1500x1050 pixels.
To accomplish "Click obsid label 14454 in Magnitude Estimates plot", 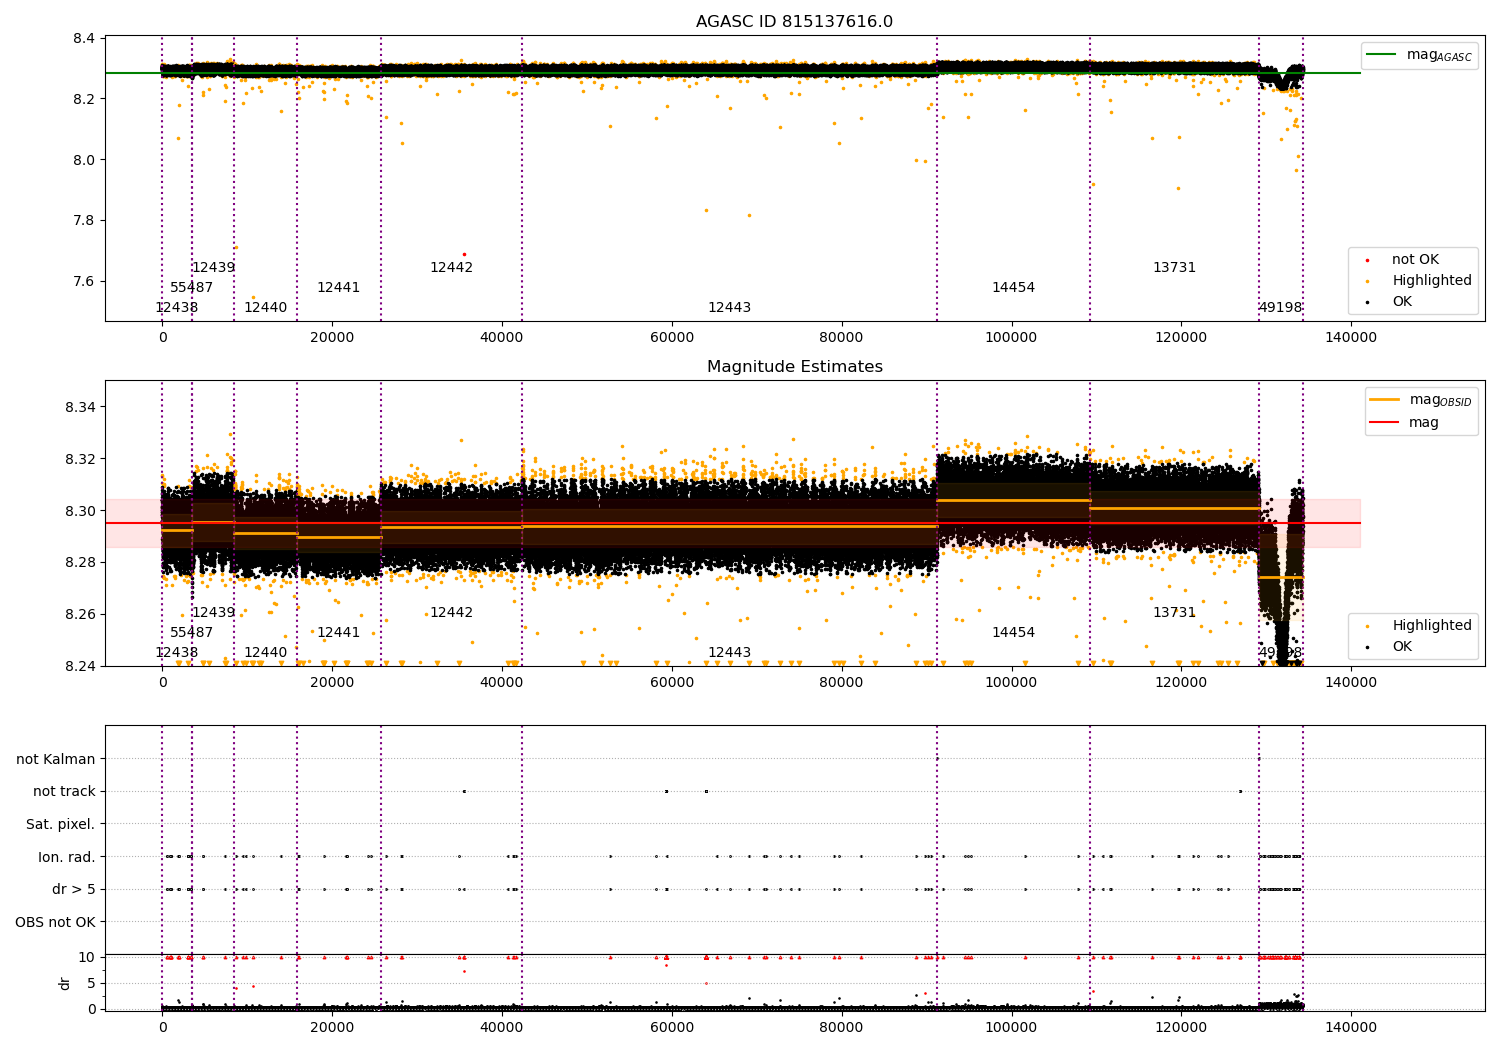I will [1014, 633].
